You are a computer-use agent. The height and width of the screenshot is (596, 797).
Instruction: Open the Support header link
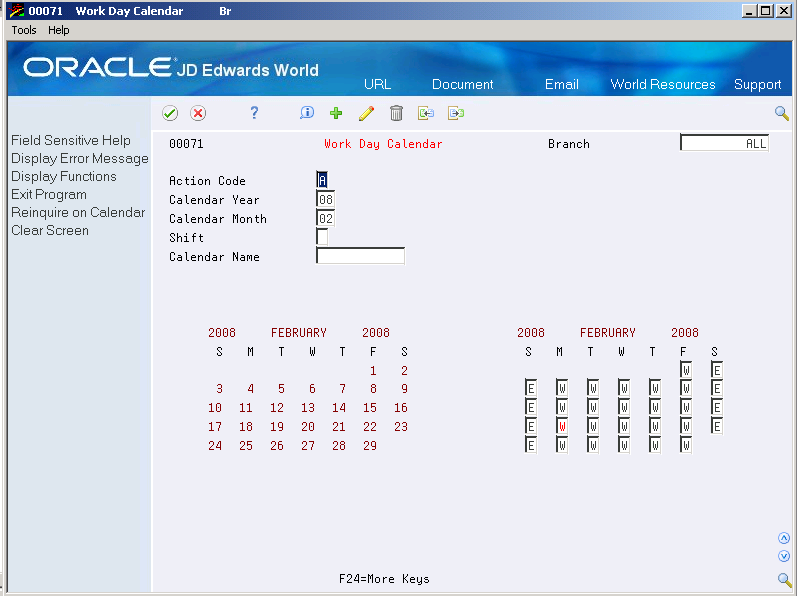point(757,84)
